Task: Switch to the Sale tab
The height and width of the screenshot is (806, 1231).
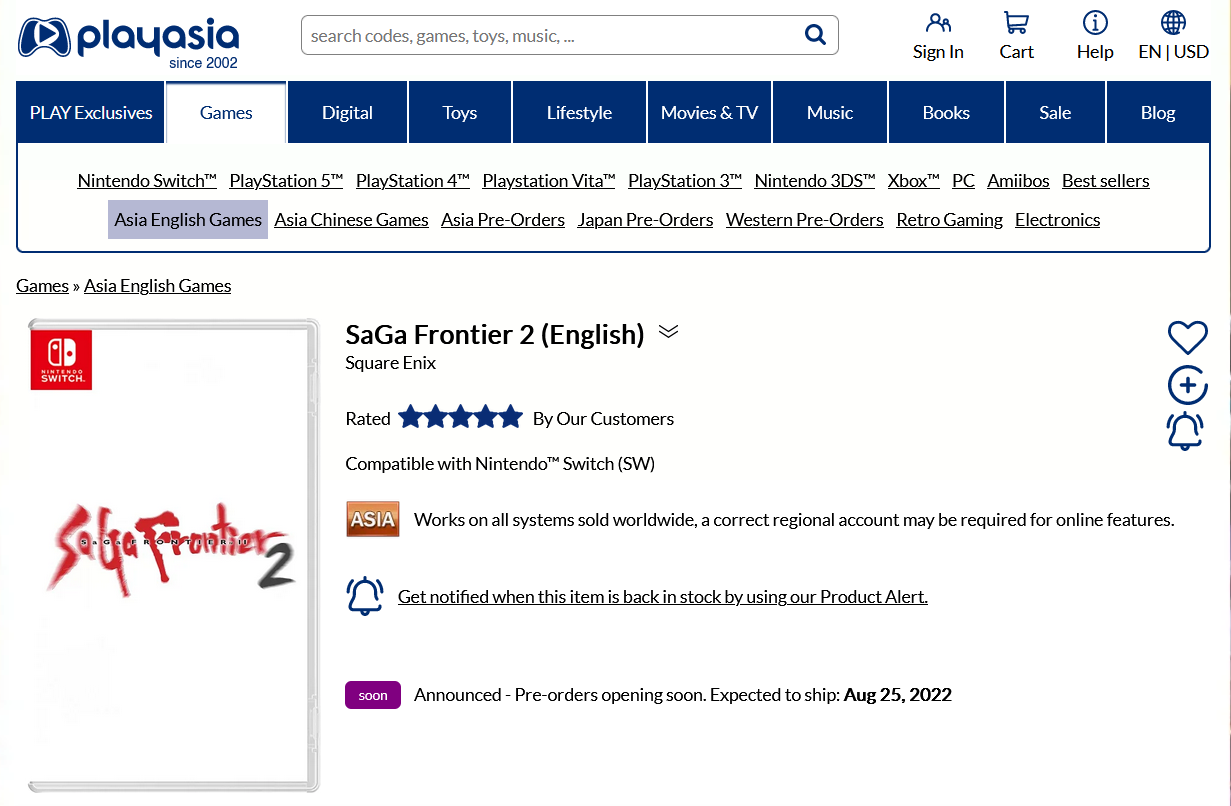Action: tap(1055, 113)
